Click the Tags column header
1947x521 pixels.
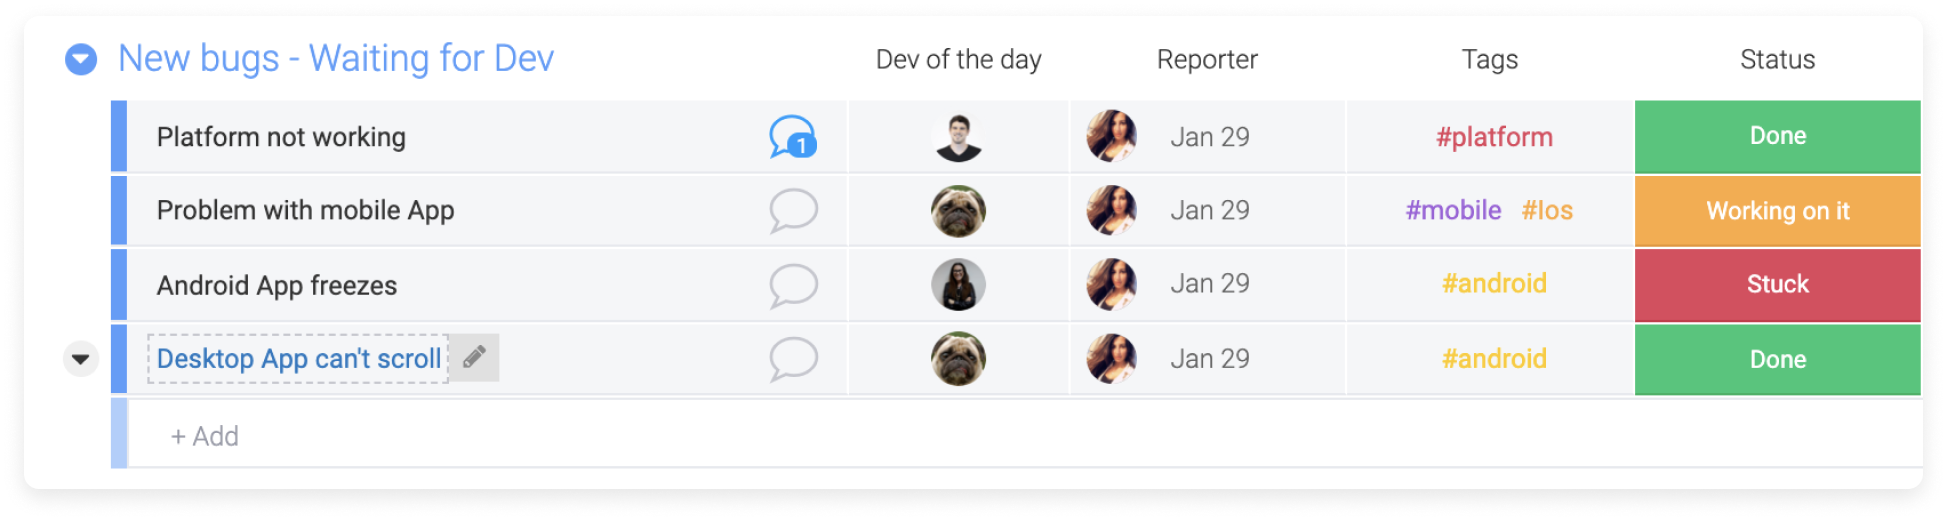(x=1489, y=60)
